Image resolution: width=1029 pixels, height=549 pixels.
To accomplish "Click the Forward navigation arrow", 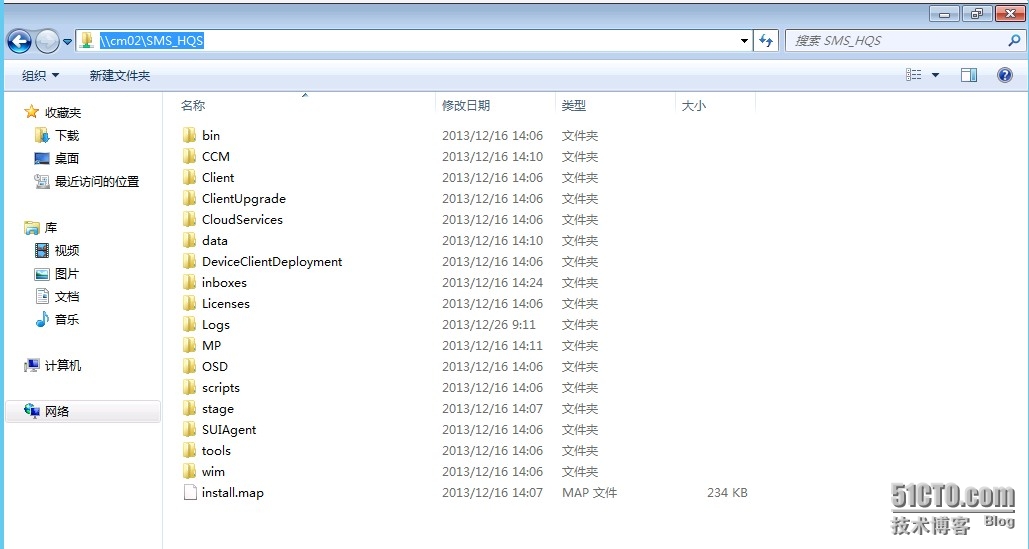I will point(47,41).
